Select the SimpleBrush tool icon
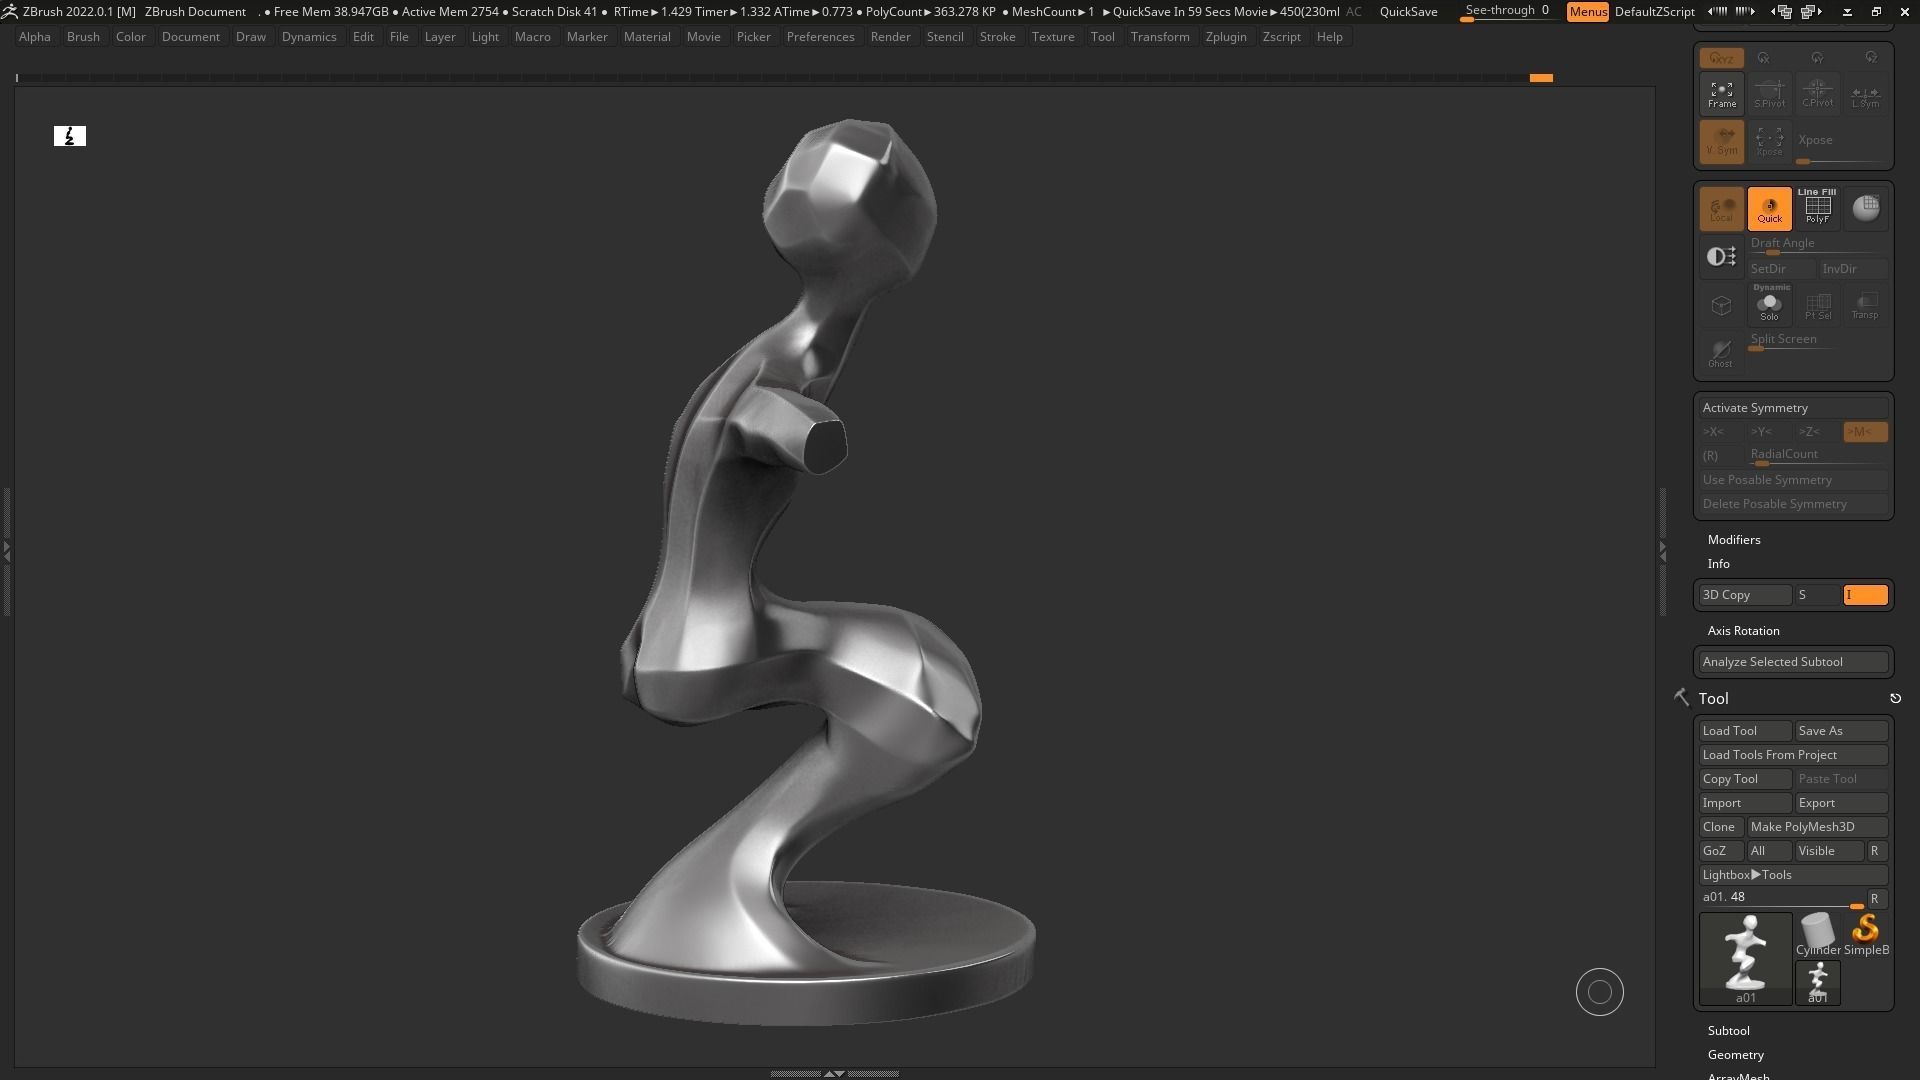The width and height of the screenshot is (1920, 1080). [1865, 935]
